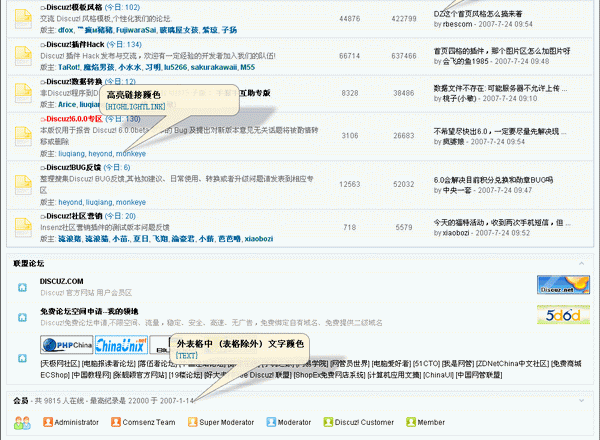This screenshot has width=600, height=440.
Task: Click monkeye in the Discuz!BUG反馈 row
Action: pyautogui.click(x=131, y=202)
